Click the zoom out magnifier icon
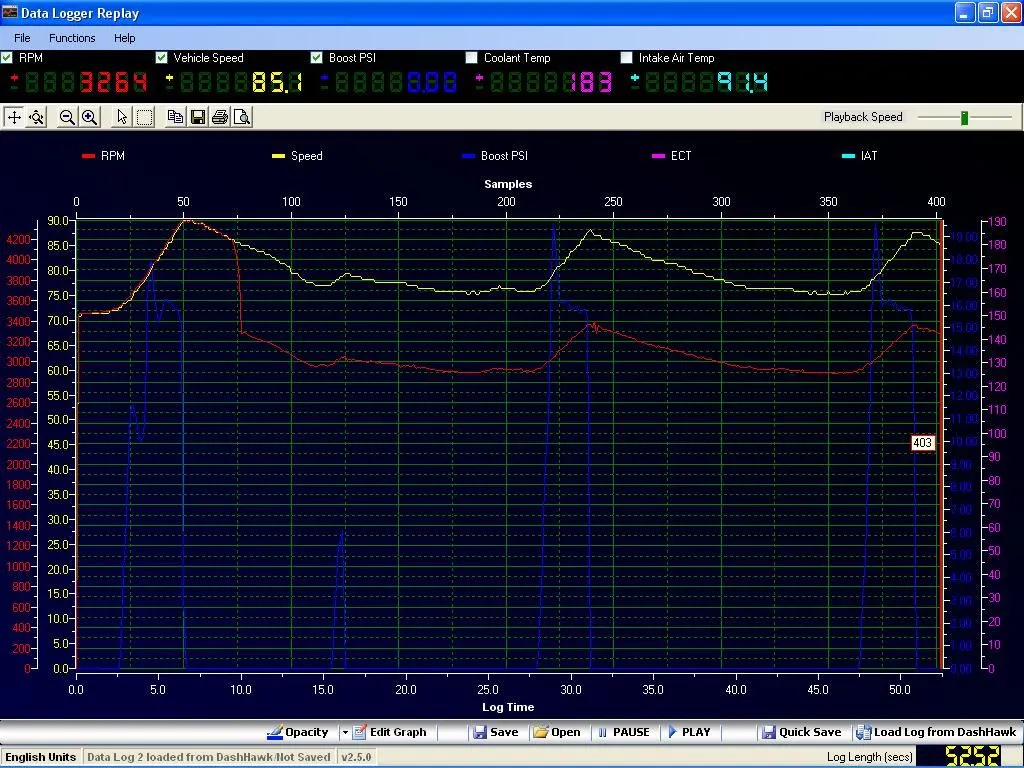The height and width of the screenshot is (768, 1024). (67, 117)
